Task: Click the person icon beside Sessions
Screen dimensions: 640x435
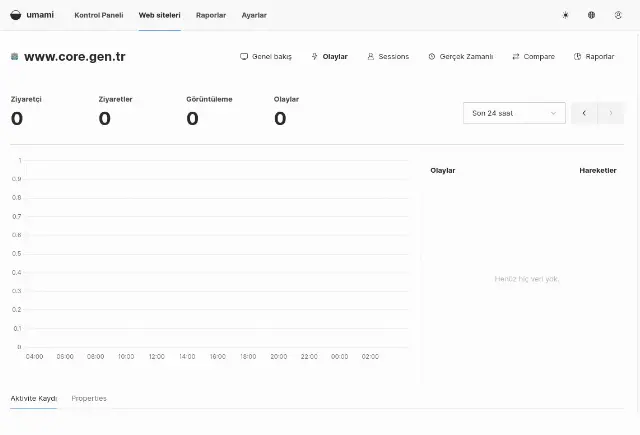Action: [371, 56]
